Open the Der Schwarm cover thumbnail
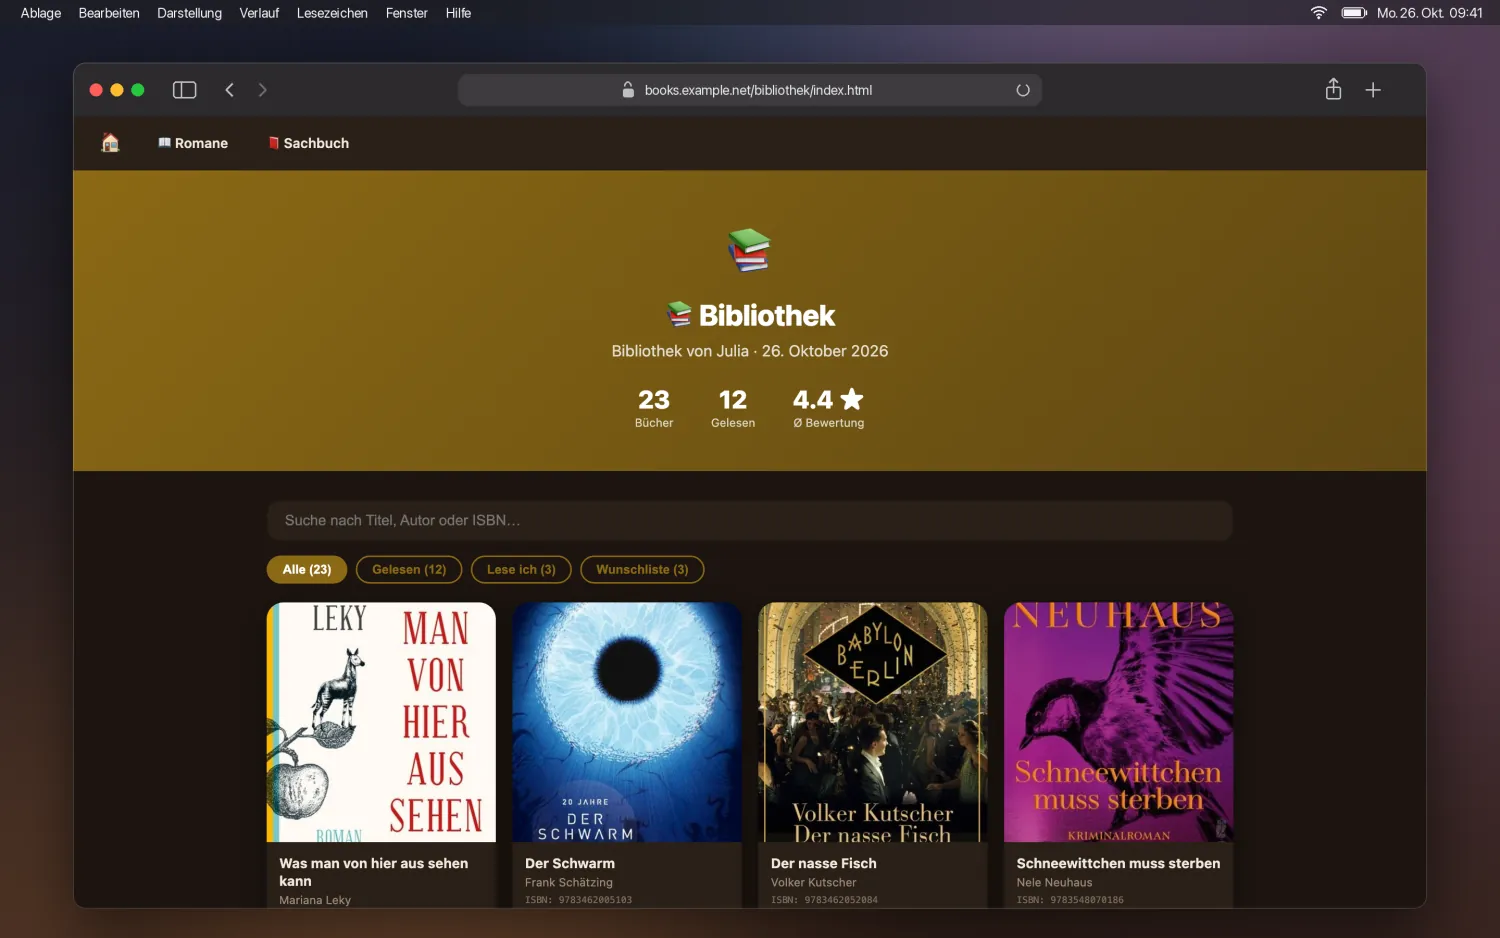1500x938 pixels. pos(627,722)
